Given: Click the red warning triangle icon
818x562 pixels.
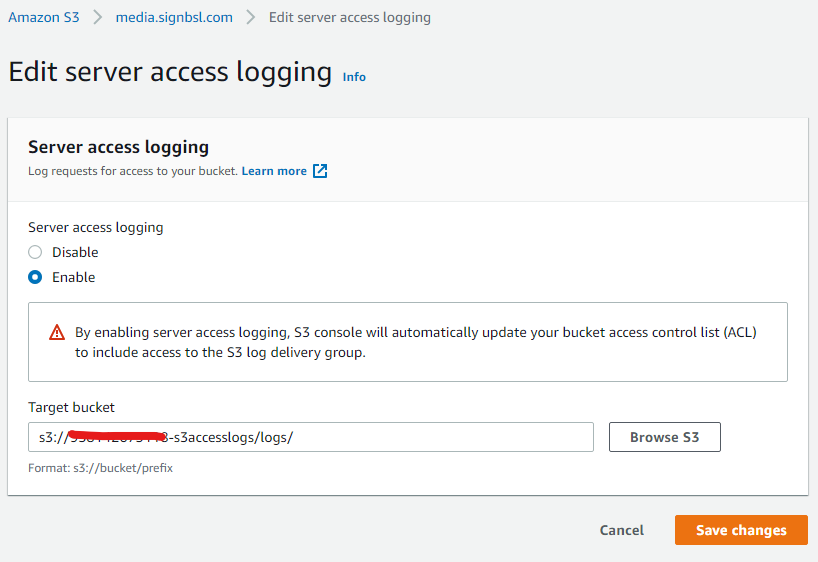Looking at the screenshot, I should [57, 332].
